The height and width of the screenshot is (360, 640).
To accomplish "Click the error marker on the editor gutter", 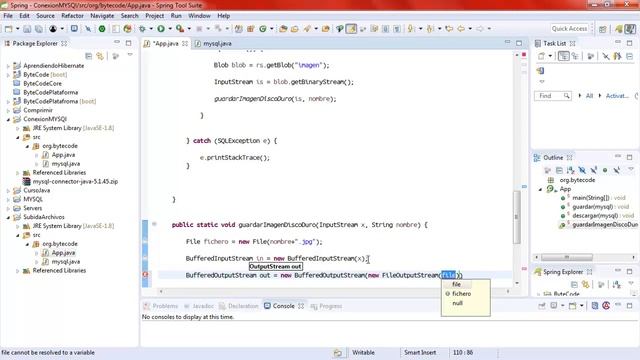I will tap(145, 275).
